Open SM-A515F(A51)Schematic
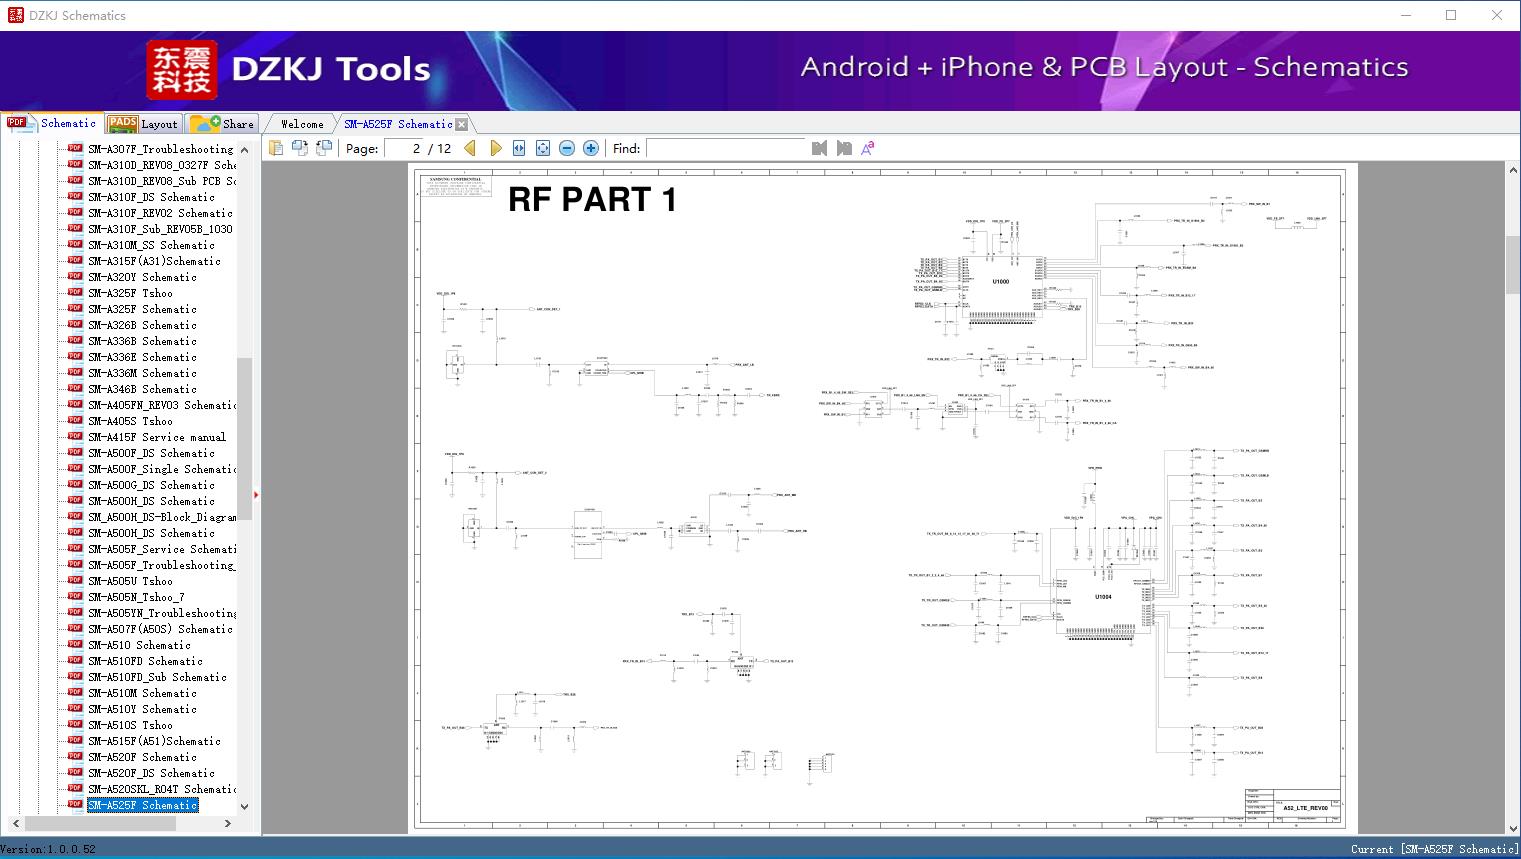Image resolution: width=1521 pixels, height=859 pixels. (x=154, y=741)
